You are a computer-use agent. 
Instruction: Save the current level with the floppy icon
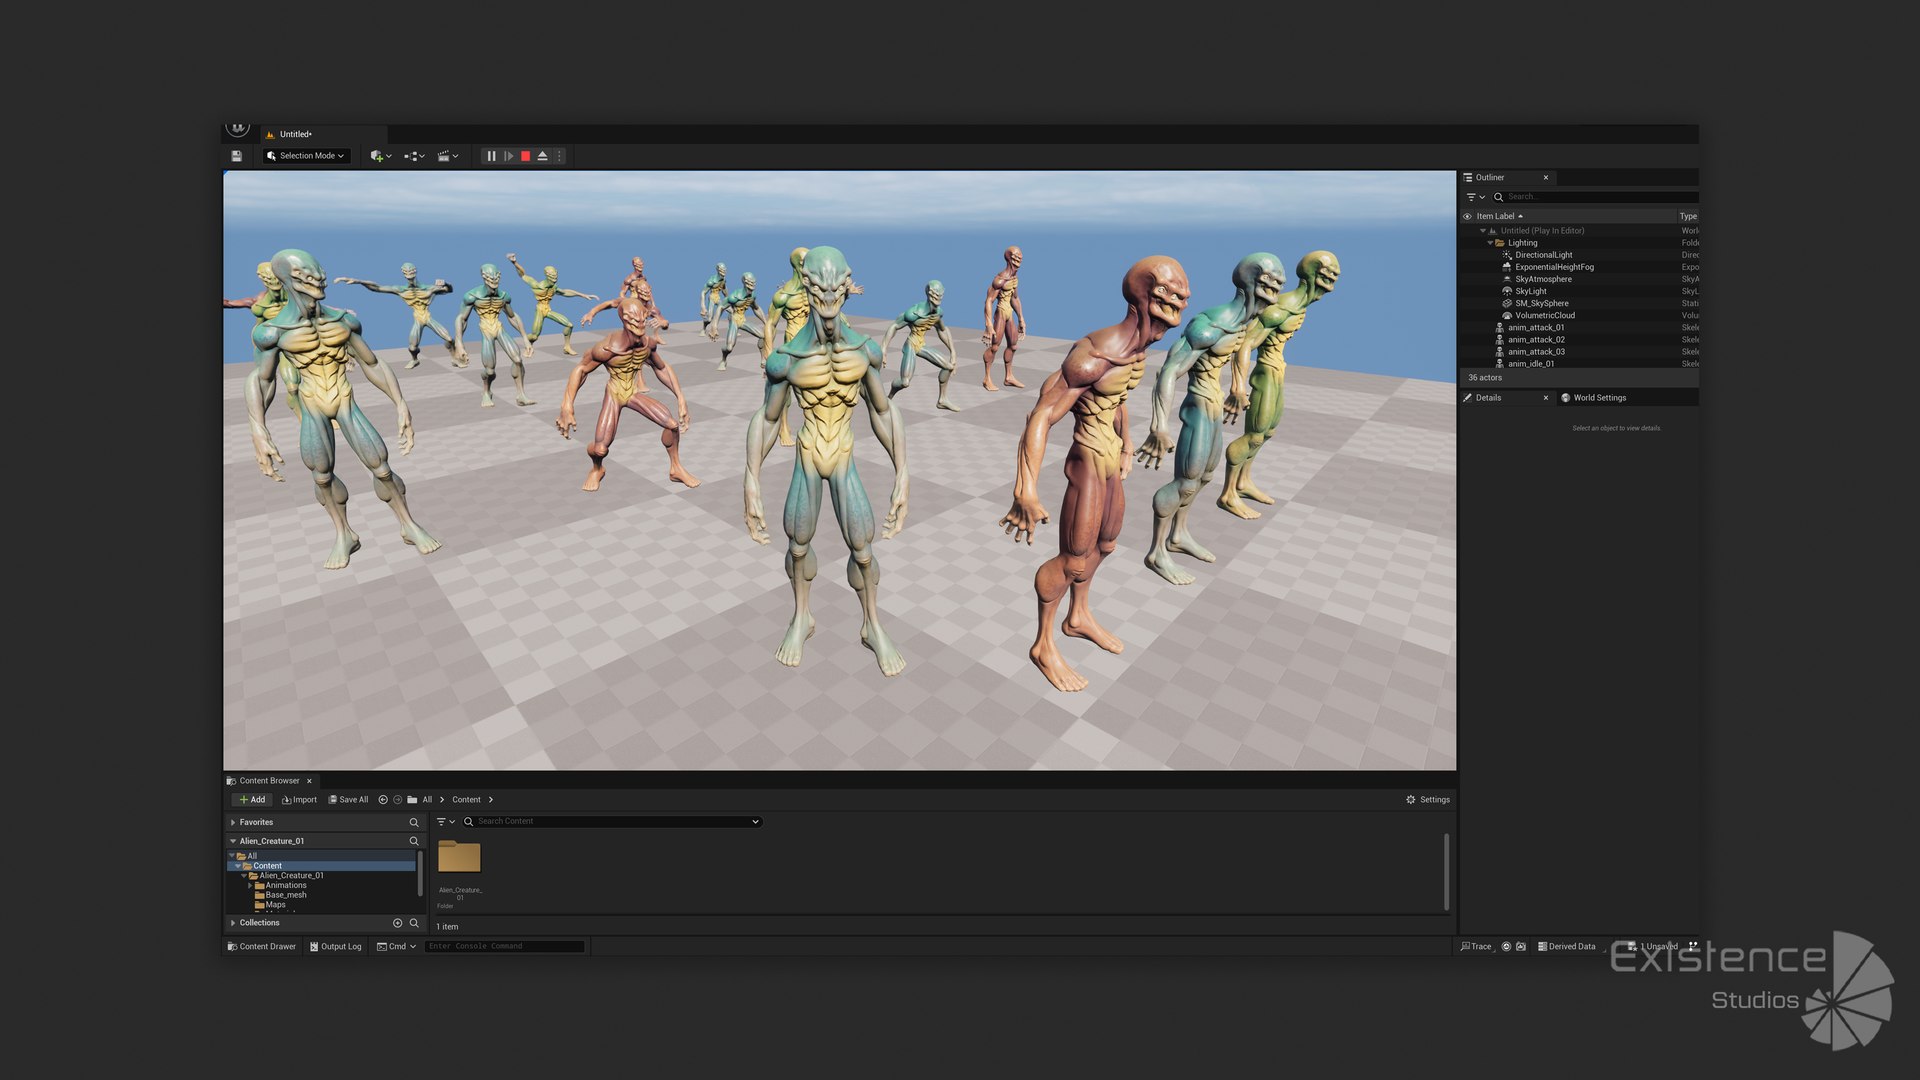tap(237, 156)
